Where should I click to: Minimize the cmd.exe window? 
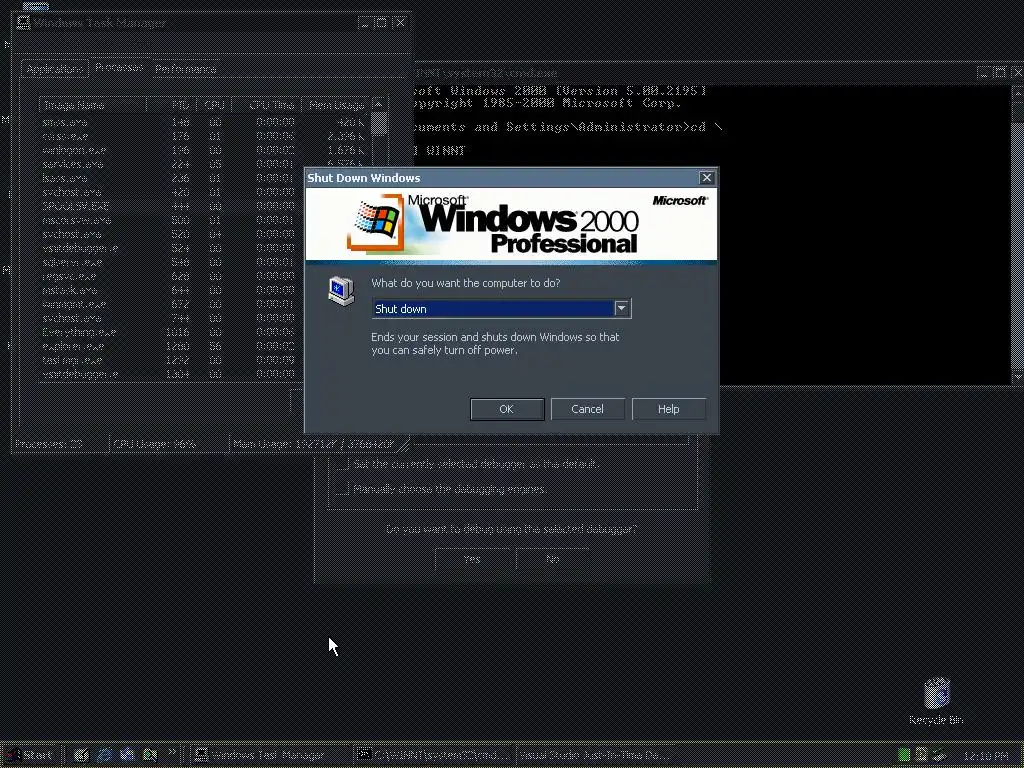(984, 72)
